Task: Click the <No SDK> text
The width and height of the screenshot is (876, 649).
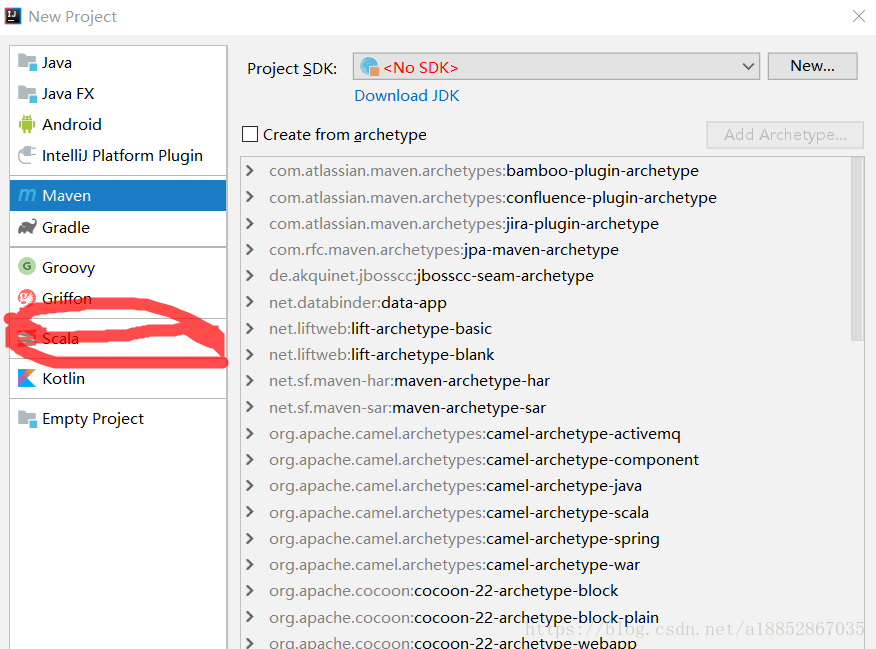Action: [x=421, y=68]
